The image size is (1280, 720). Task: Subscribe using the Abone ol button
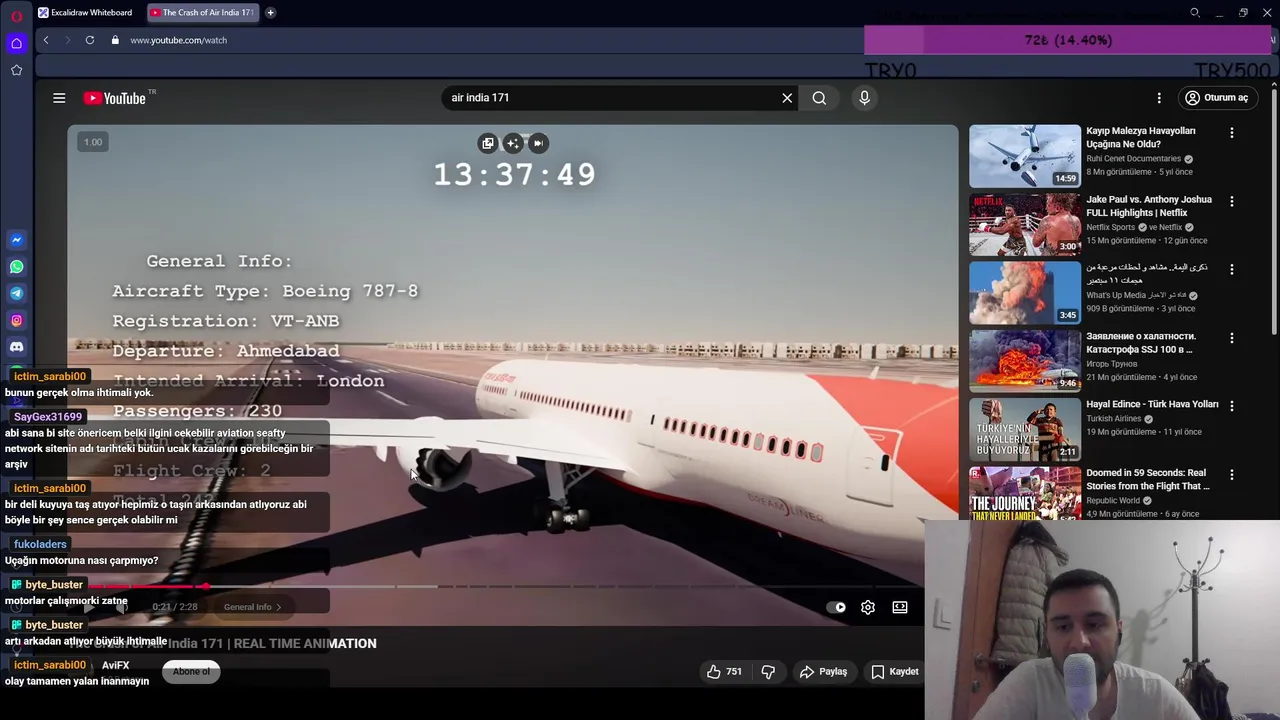[x=191, y=672]
